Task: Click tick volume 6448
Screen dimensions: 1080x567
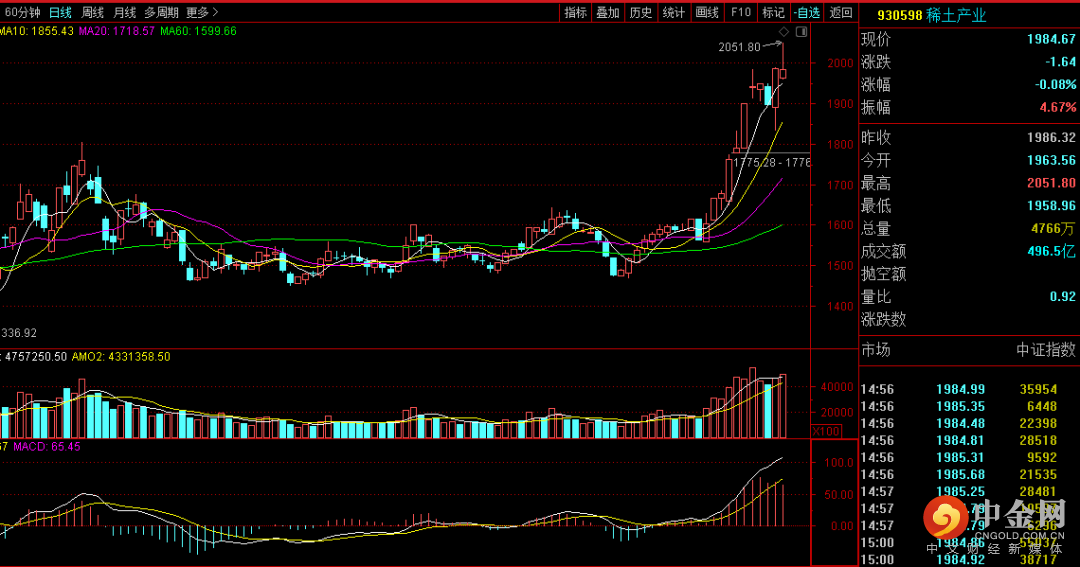Action: tap(1041, 406)
